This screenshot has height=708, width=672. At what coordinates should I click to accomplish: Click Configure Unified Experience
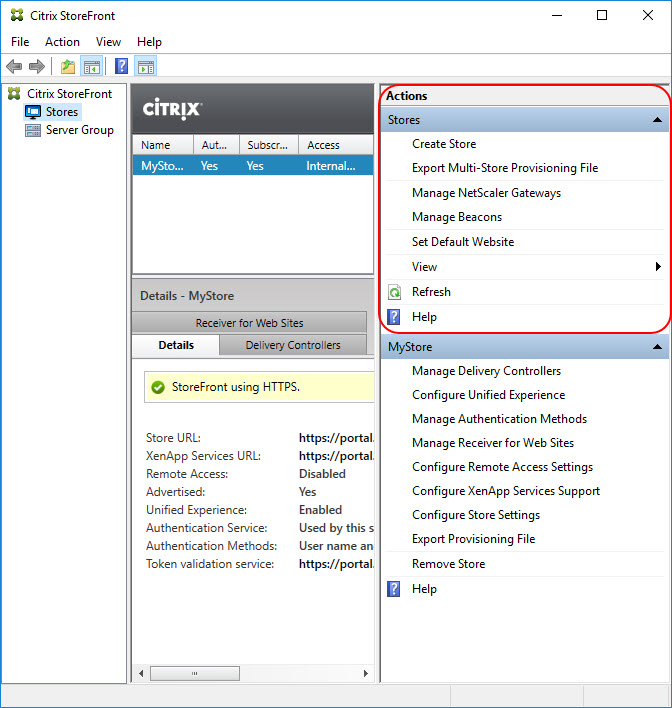(488, 395)
